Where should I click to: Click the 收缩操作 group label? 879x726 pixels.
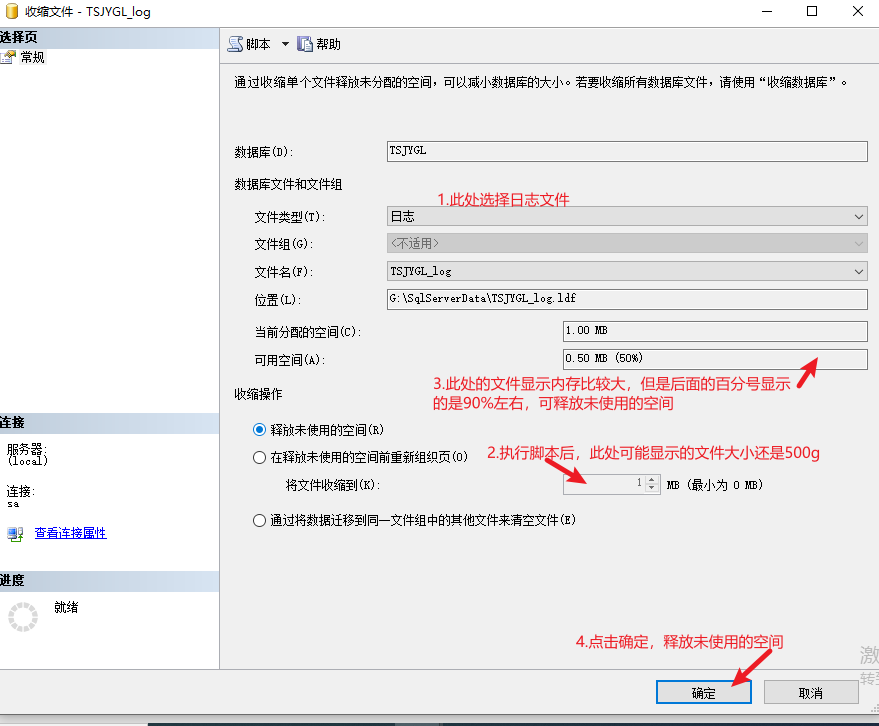[x=258, y=394]
